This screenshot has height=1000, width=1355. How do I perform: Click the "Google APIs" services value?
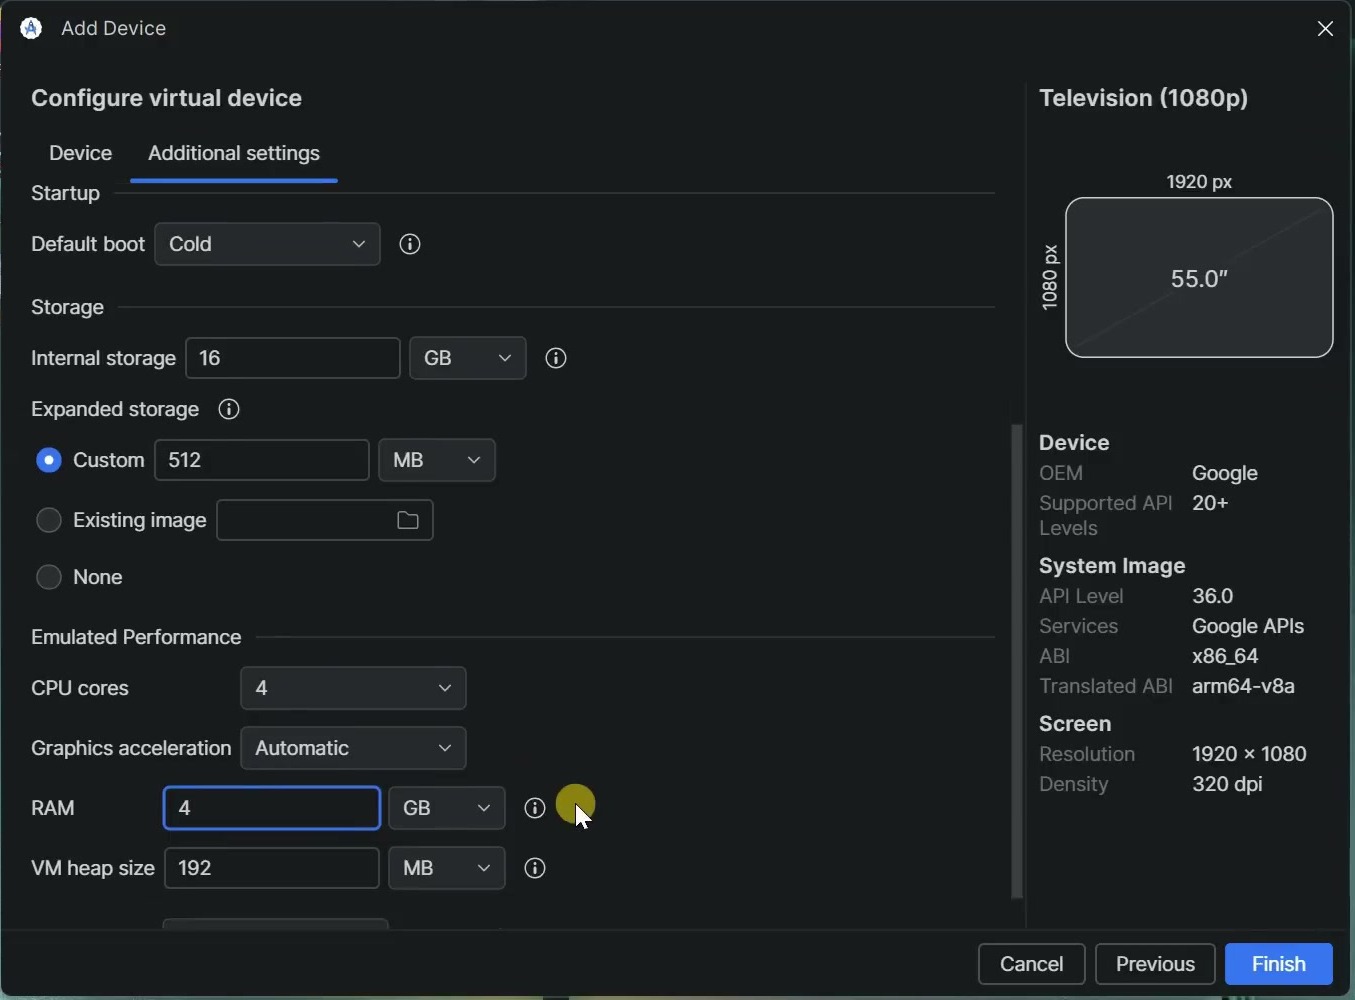click(x=1249, y=627)
